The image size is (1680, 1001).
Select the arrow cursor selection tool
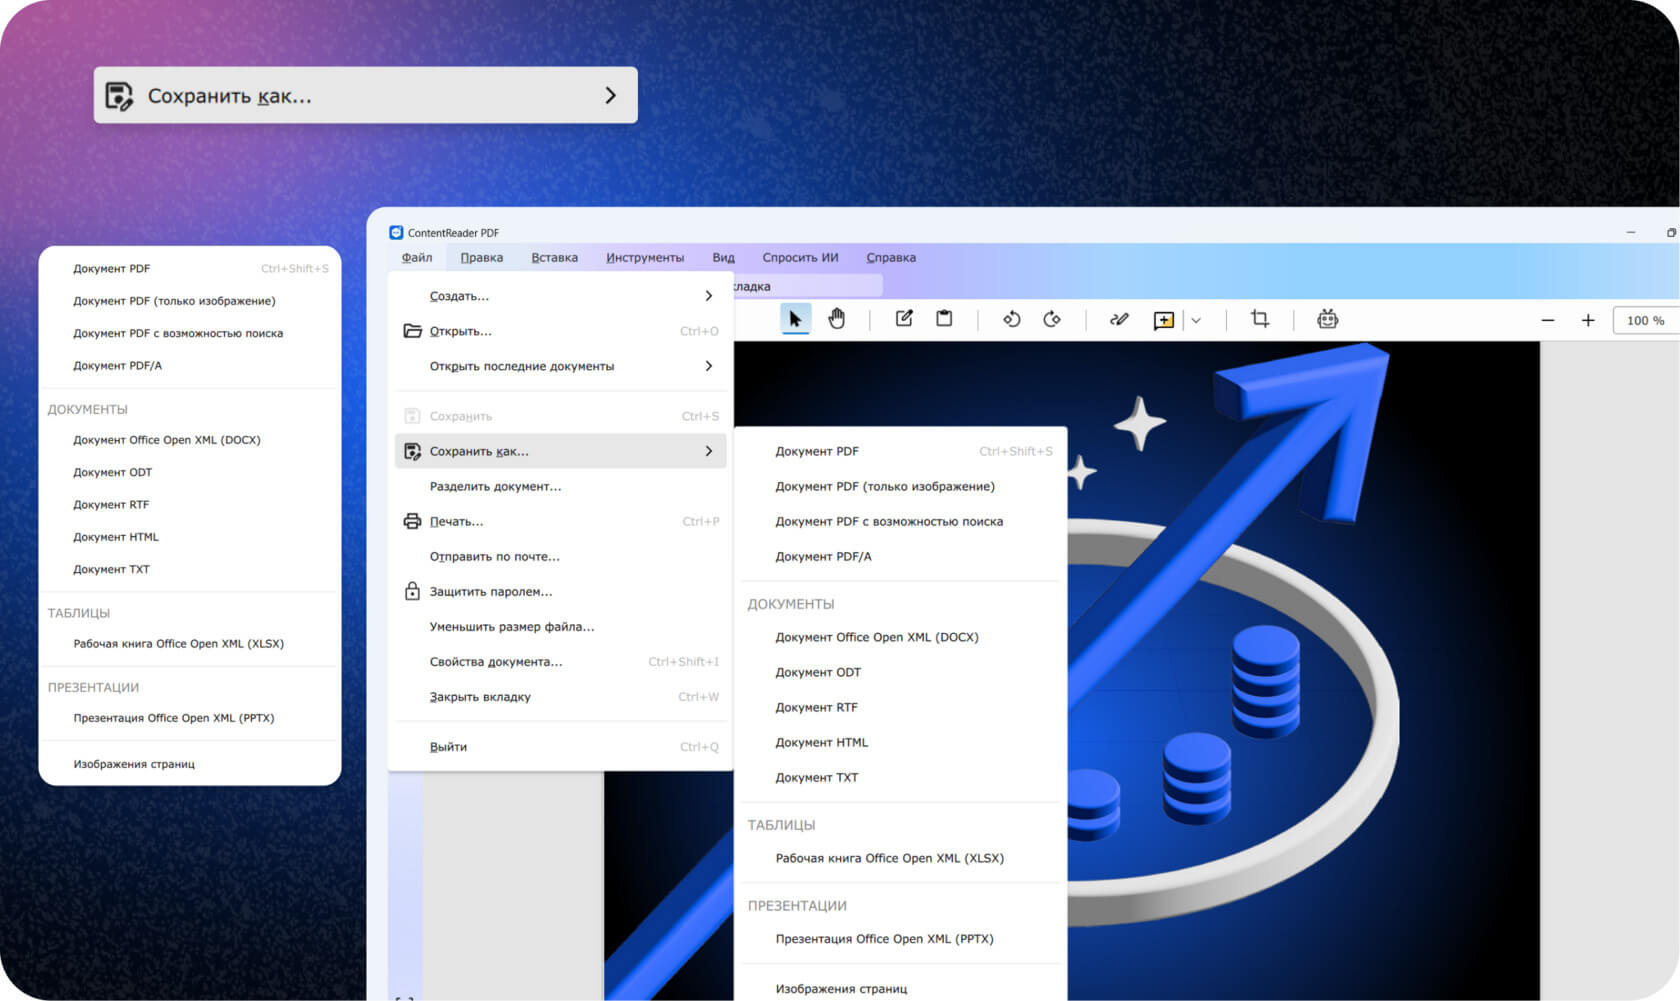point(796,319)
